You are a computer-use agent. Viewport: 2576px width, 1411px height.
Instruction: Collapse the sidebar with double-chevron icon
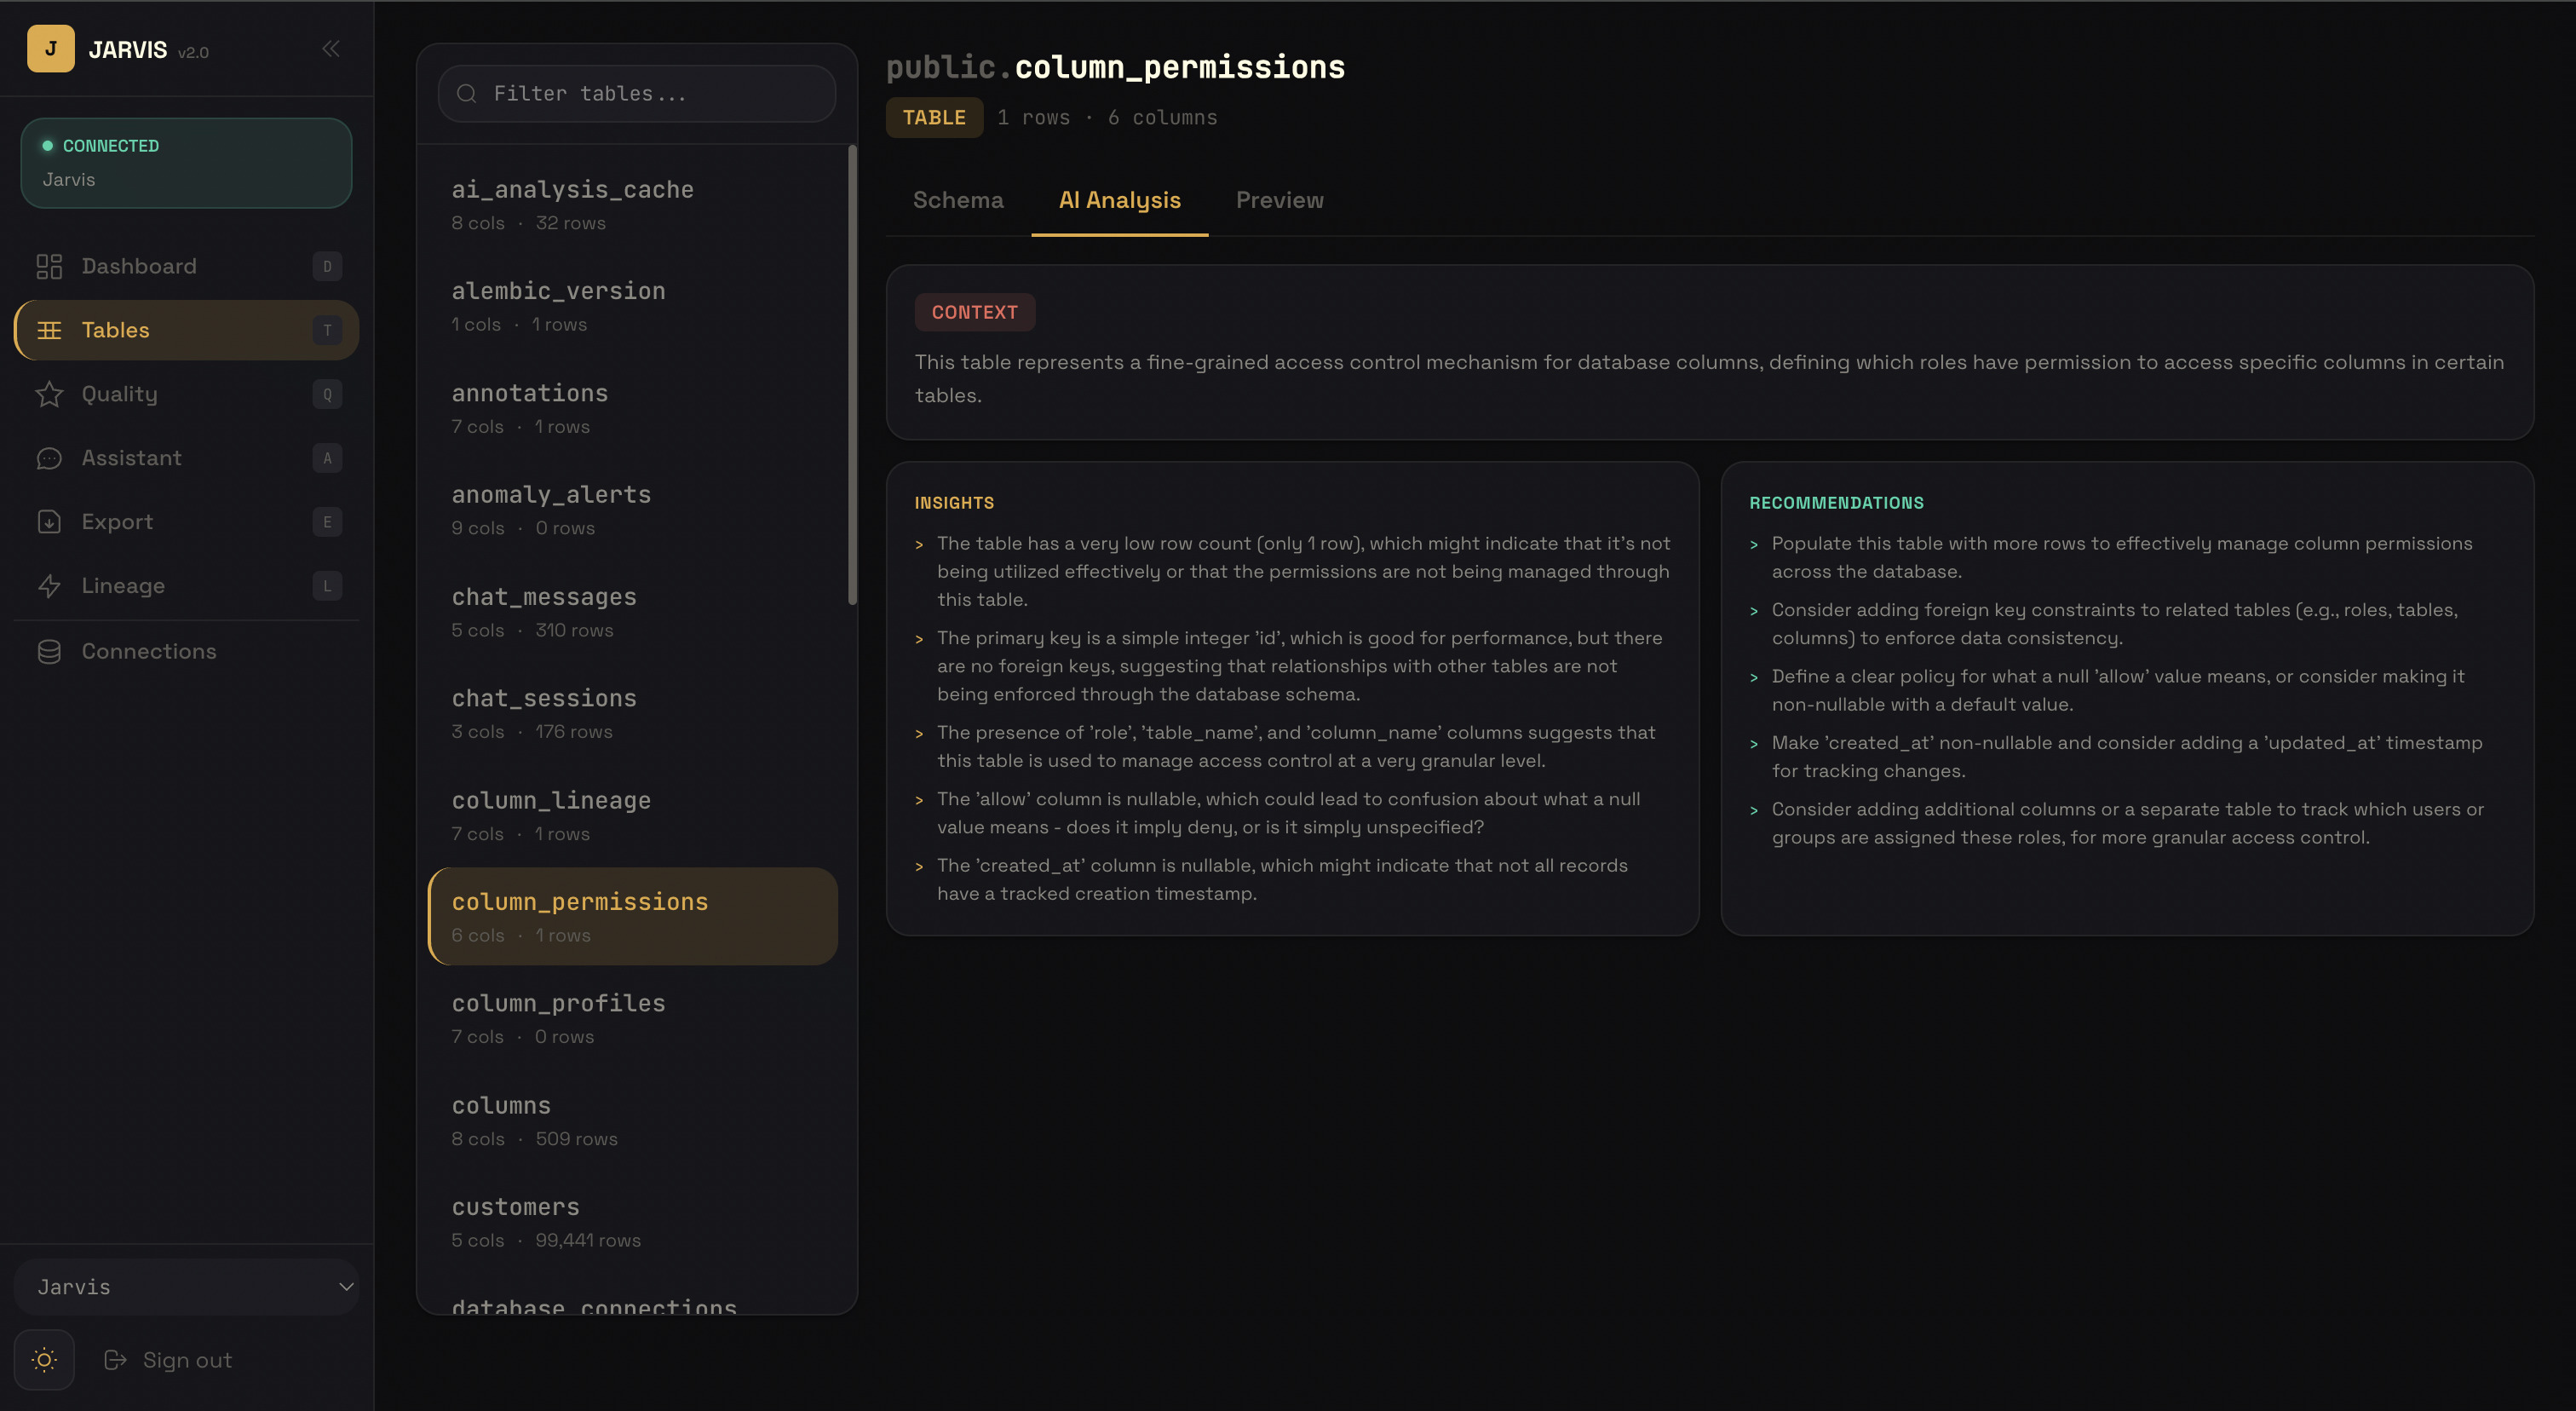pyautogui.click(x=331, y=48)
